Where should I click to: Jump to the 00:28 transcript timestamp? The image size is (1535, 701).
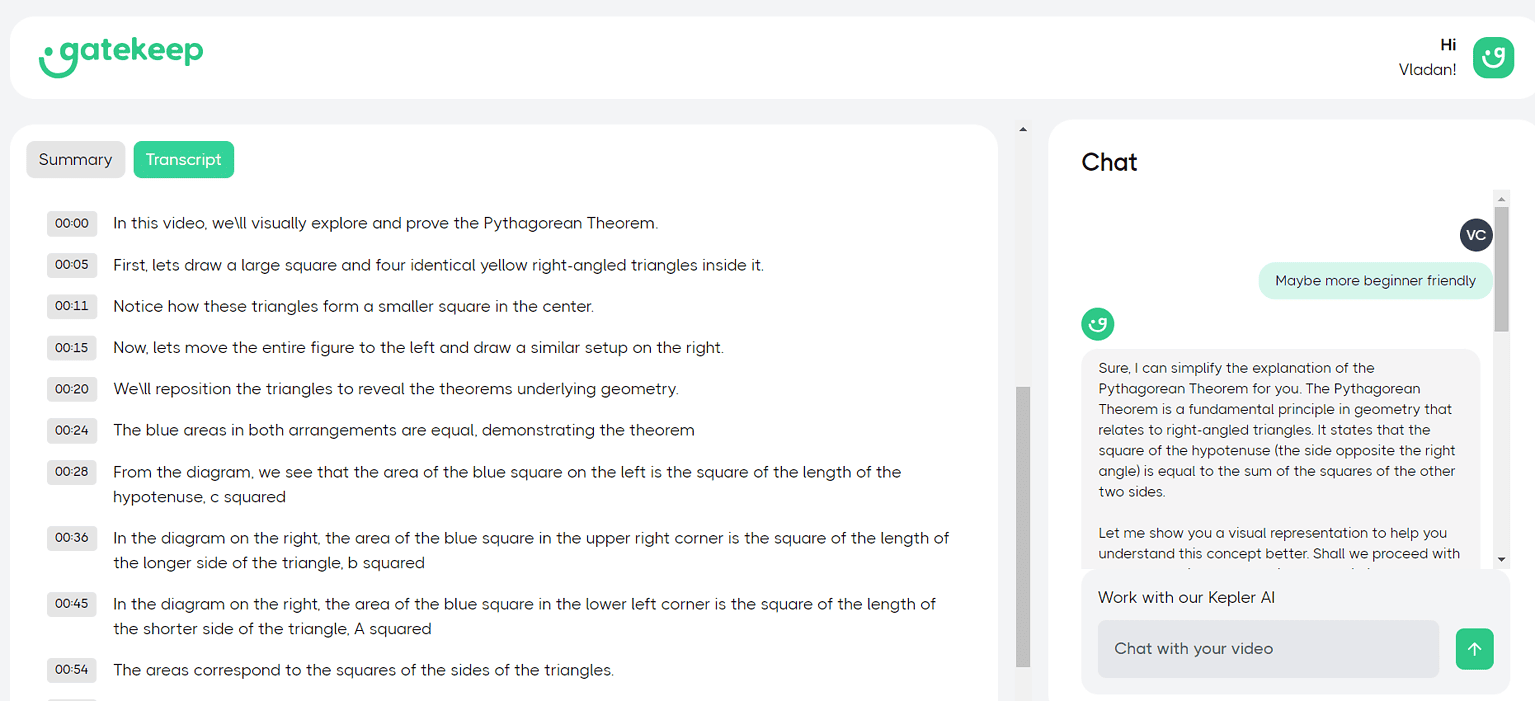[71, 471]
